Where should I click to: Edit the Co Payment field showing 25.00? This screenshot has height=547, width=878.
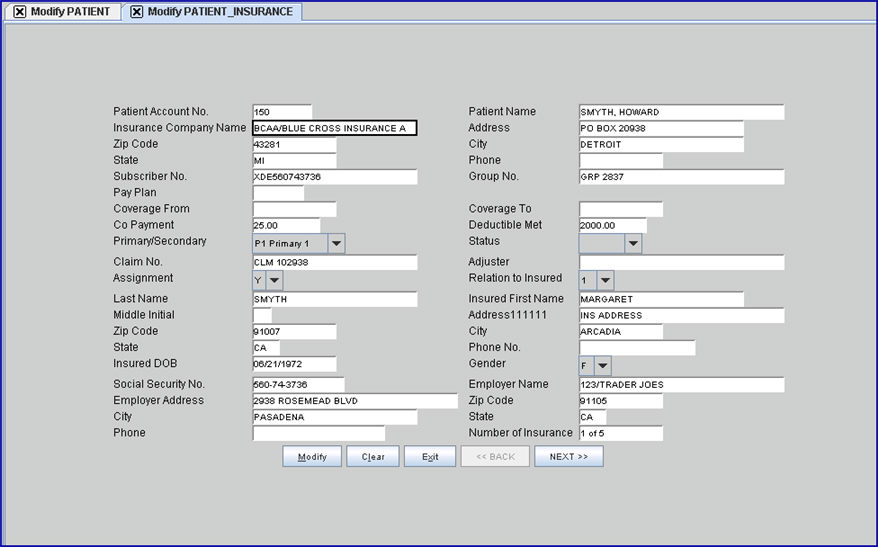pos(286,226)
